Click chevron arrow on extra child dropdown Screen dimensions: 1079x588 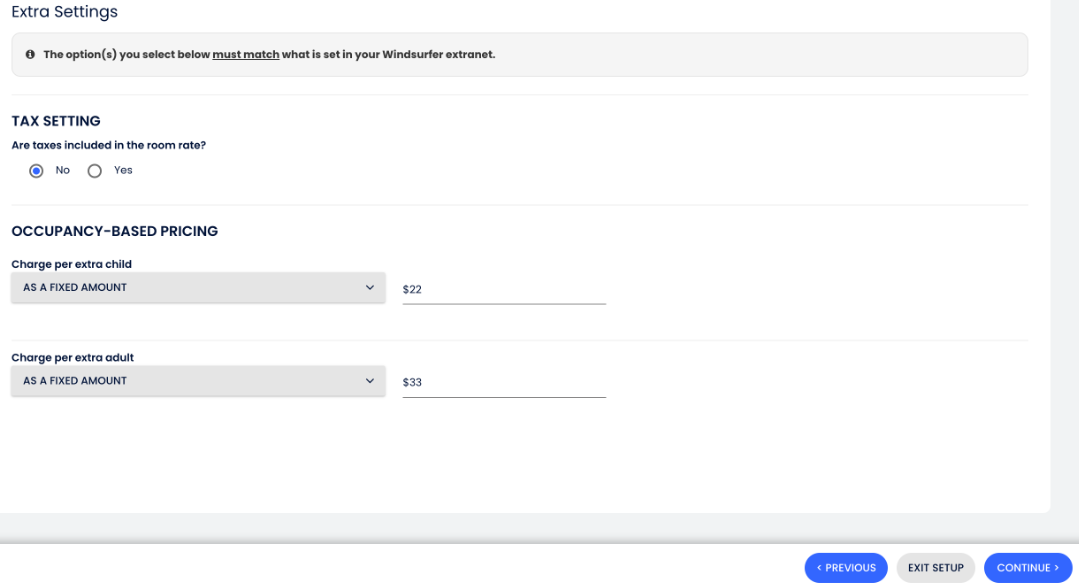[x=369, y=288]
